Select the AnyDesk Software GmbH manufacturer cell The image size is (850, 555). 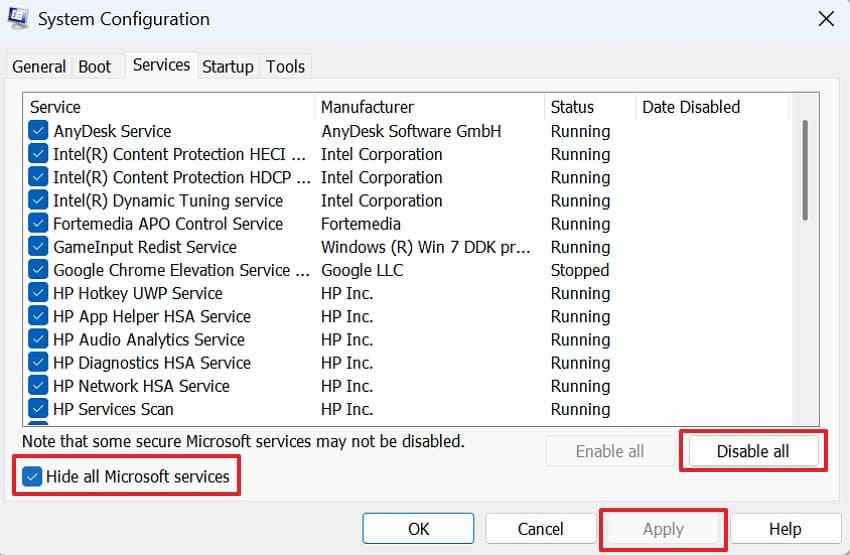click(x=411, y=131)
